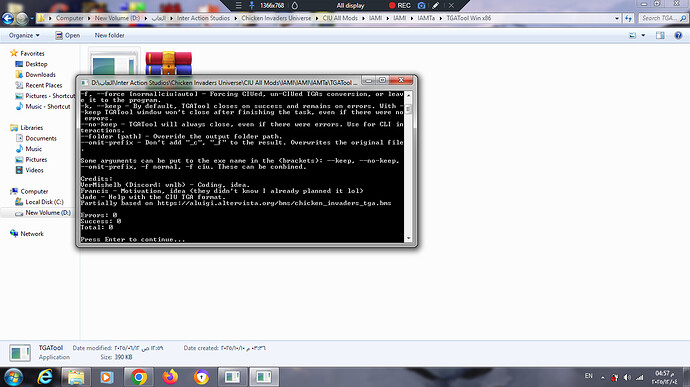The height and width of the screenshot is (387, 690).
Task: Start recording with REC button
Action: pos(400,6)
